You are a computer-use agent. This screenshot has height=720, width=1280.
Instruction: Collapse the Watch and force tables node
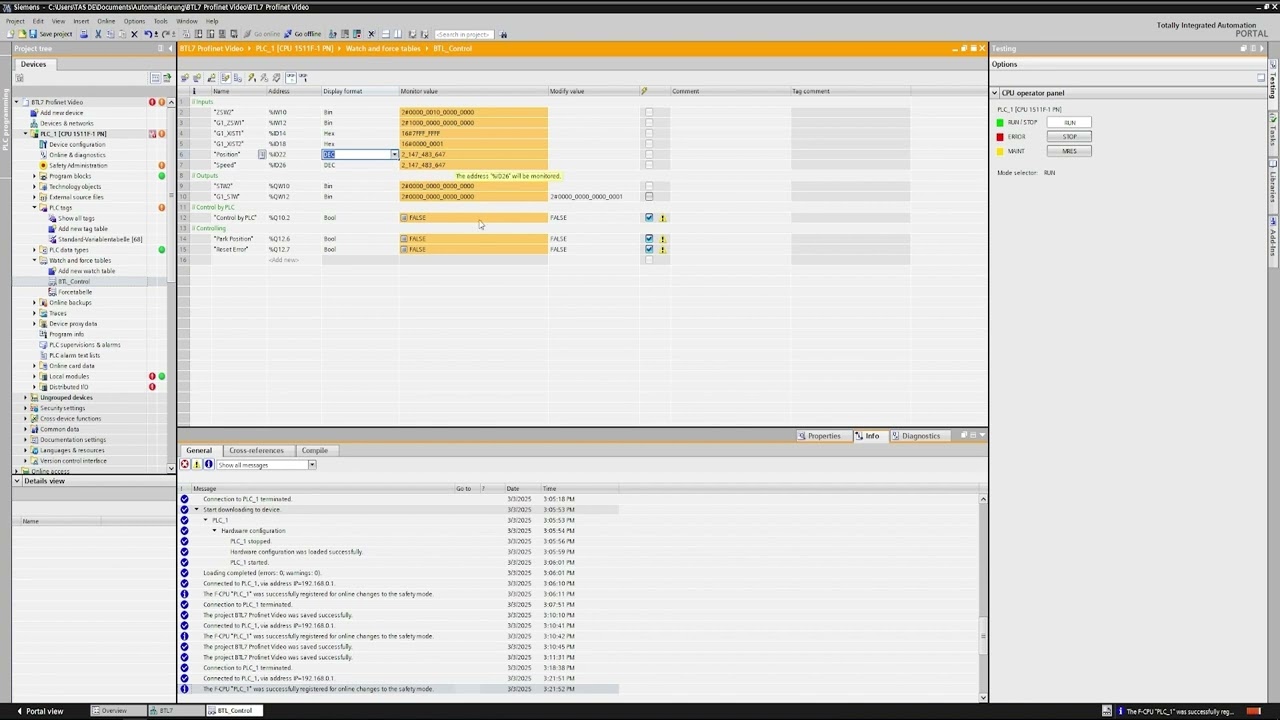coord(35,260)
